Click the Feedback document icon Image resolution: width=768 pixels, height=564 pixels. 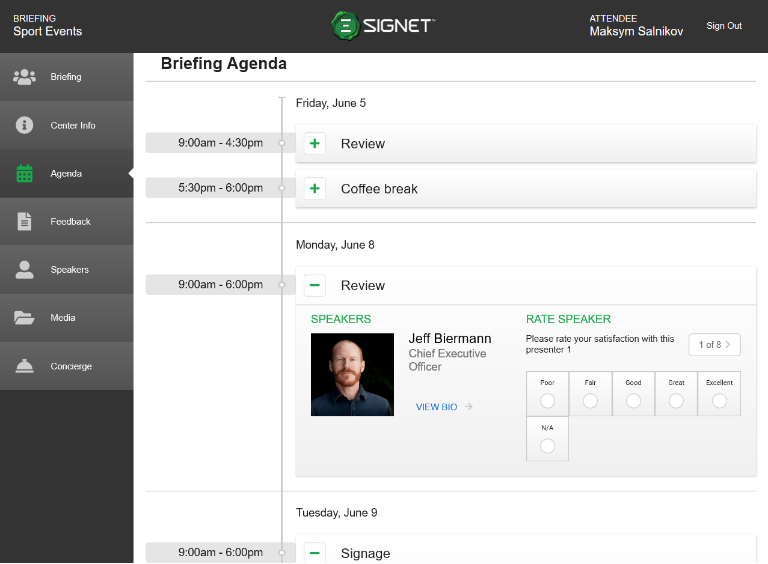pyautogui.click(x=25, y=222)
